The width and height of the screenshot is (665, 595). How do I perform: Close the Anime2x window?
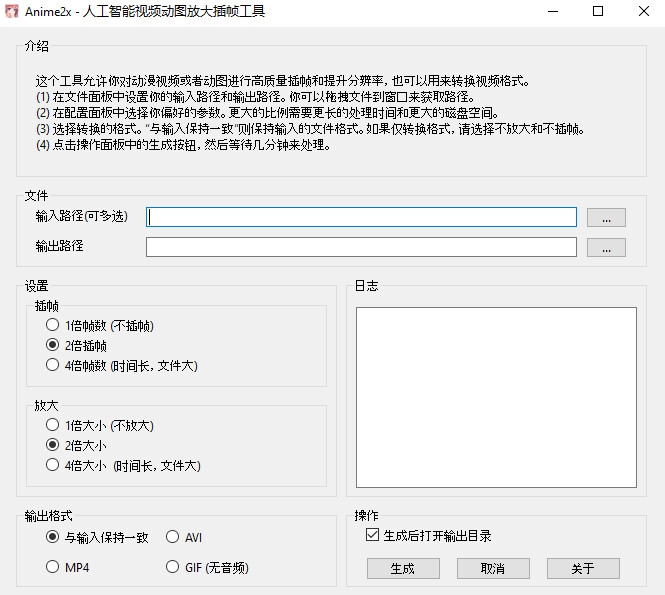click(x=643, y=12)
